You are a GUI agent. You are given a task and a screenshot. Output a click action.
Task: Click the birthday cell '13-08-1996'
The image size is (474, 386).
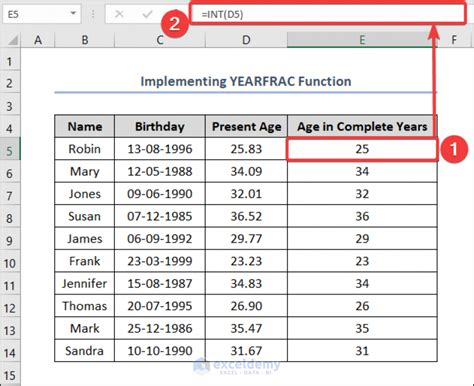pyautogui.click(x=160, y=149)
